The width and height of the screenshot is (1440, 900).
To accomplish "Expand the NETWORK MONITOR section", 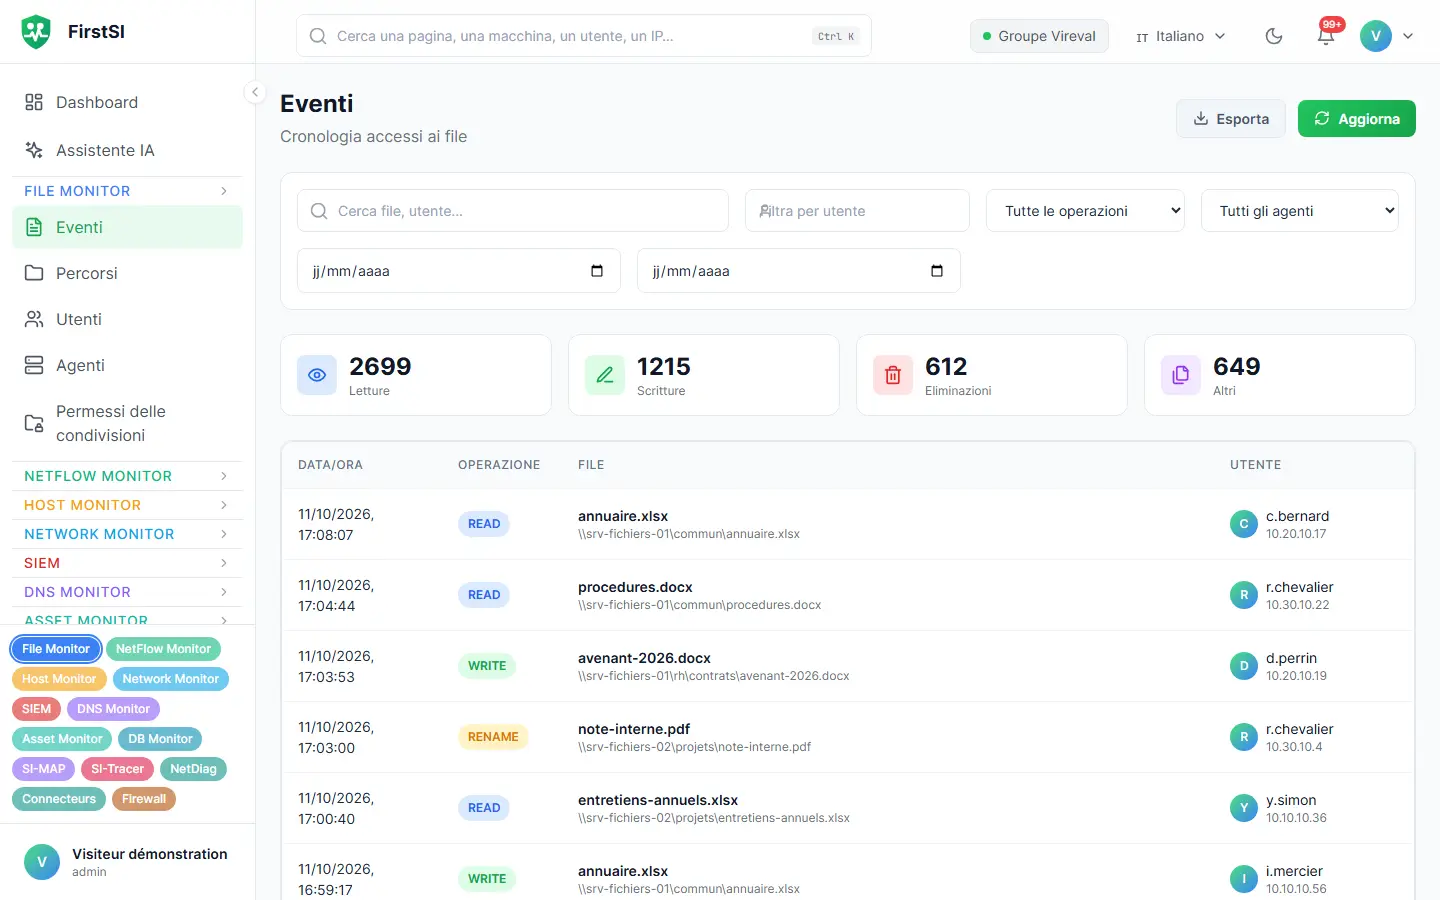I will [x=127, y=534].
